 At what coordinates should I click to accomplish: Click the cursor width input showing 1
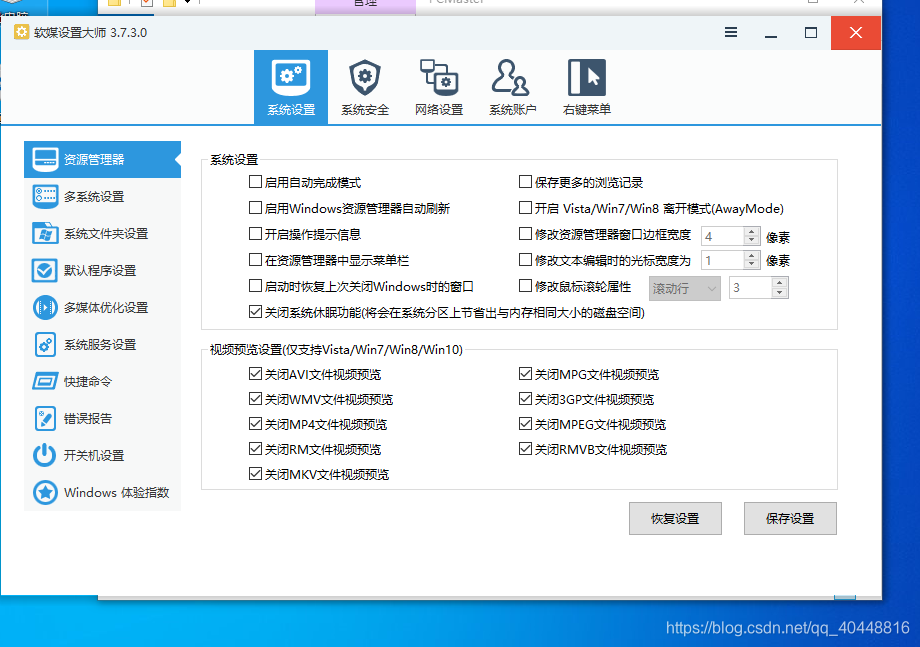click(x=722, y=259)
